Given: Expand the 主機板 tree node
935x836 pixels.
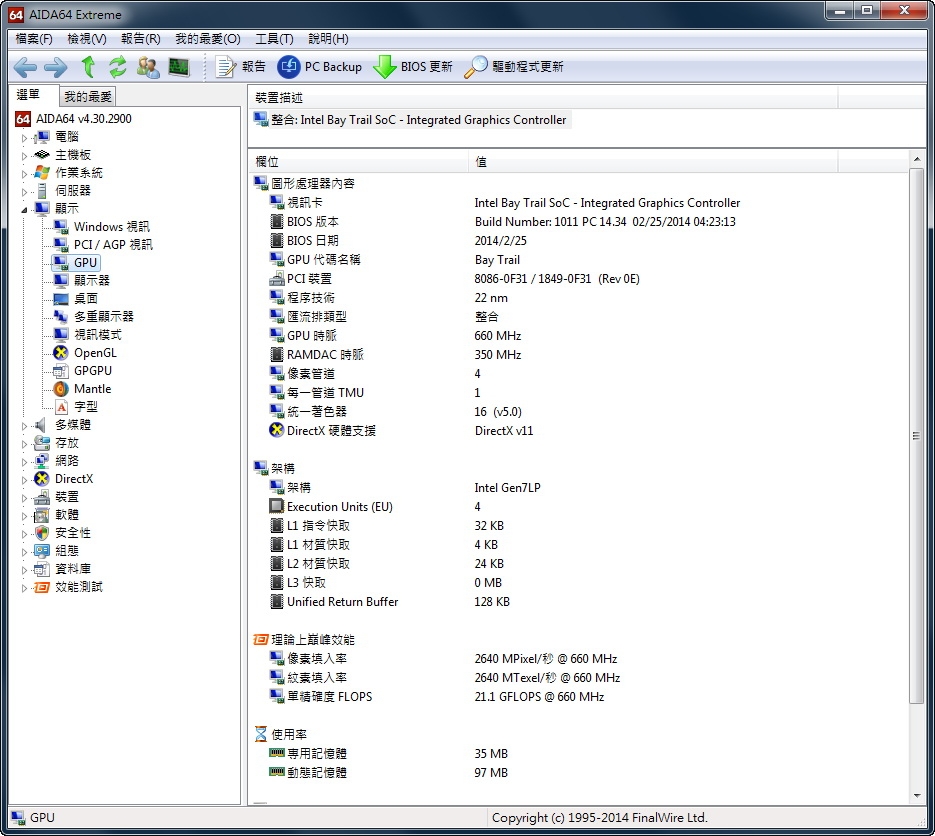Looking at the screenshot, I should tap(24, 156).
